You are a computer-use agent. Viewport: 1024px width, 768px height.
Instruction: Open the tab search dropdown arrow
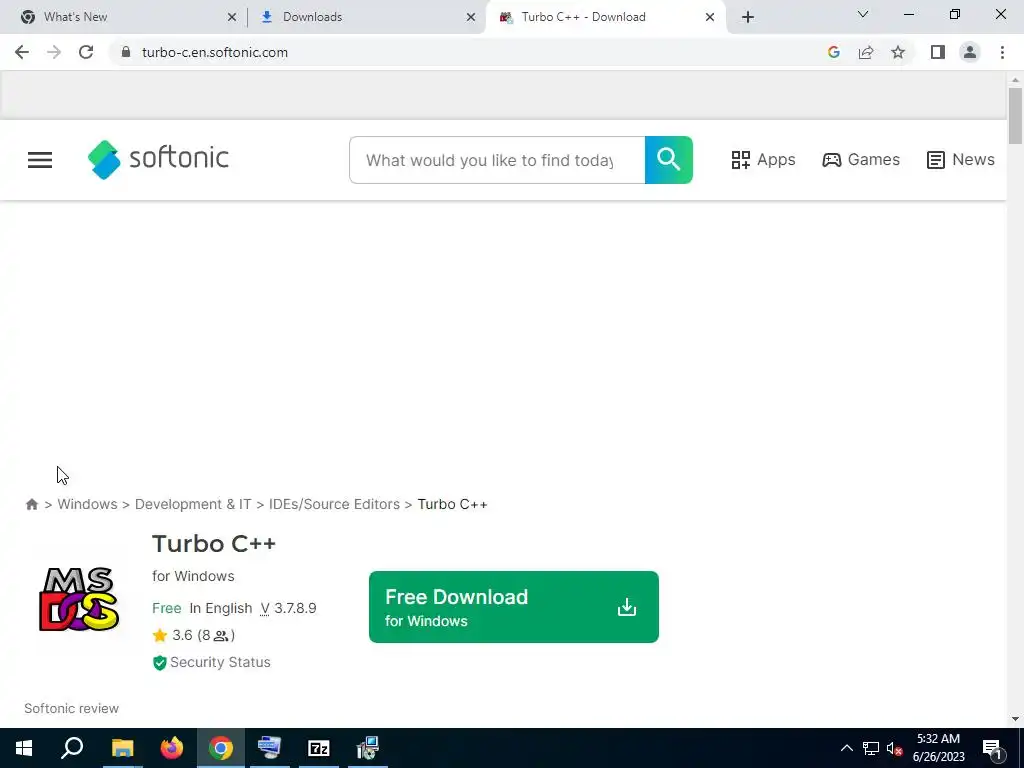point(863,14)
